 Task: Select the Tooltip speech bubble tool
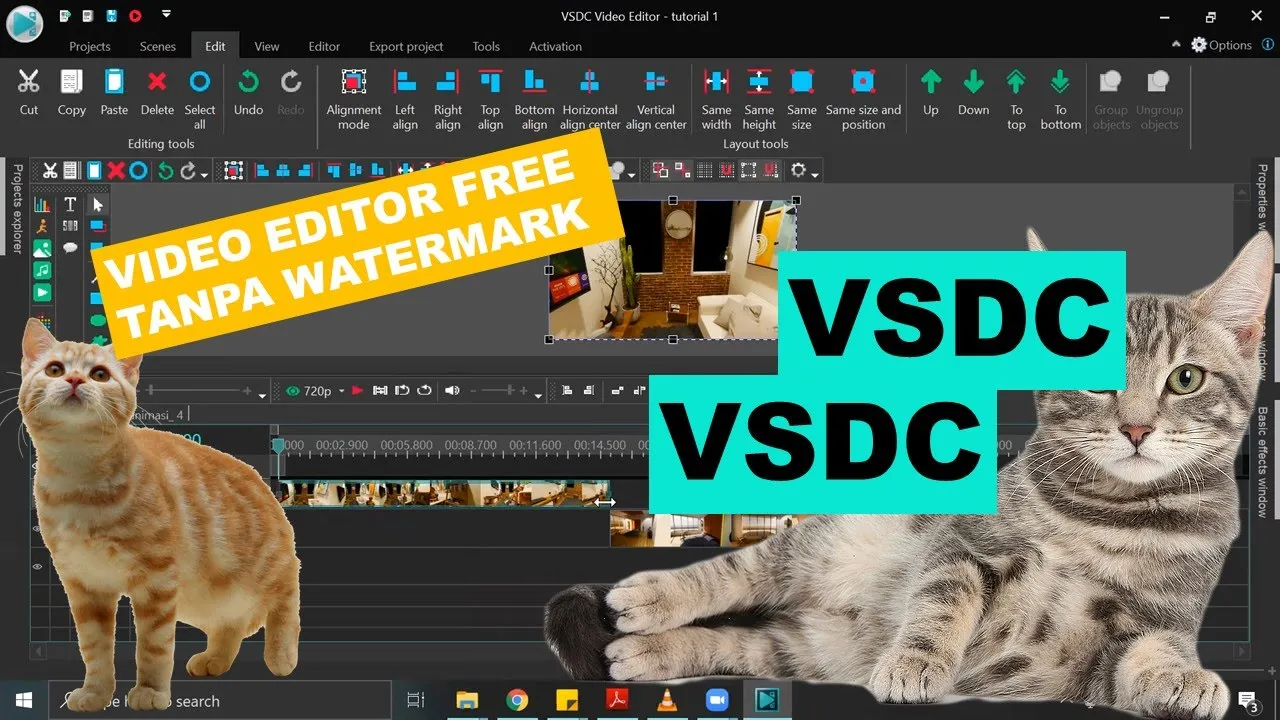point(70,248)
